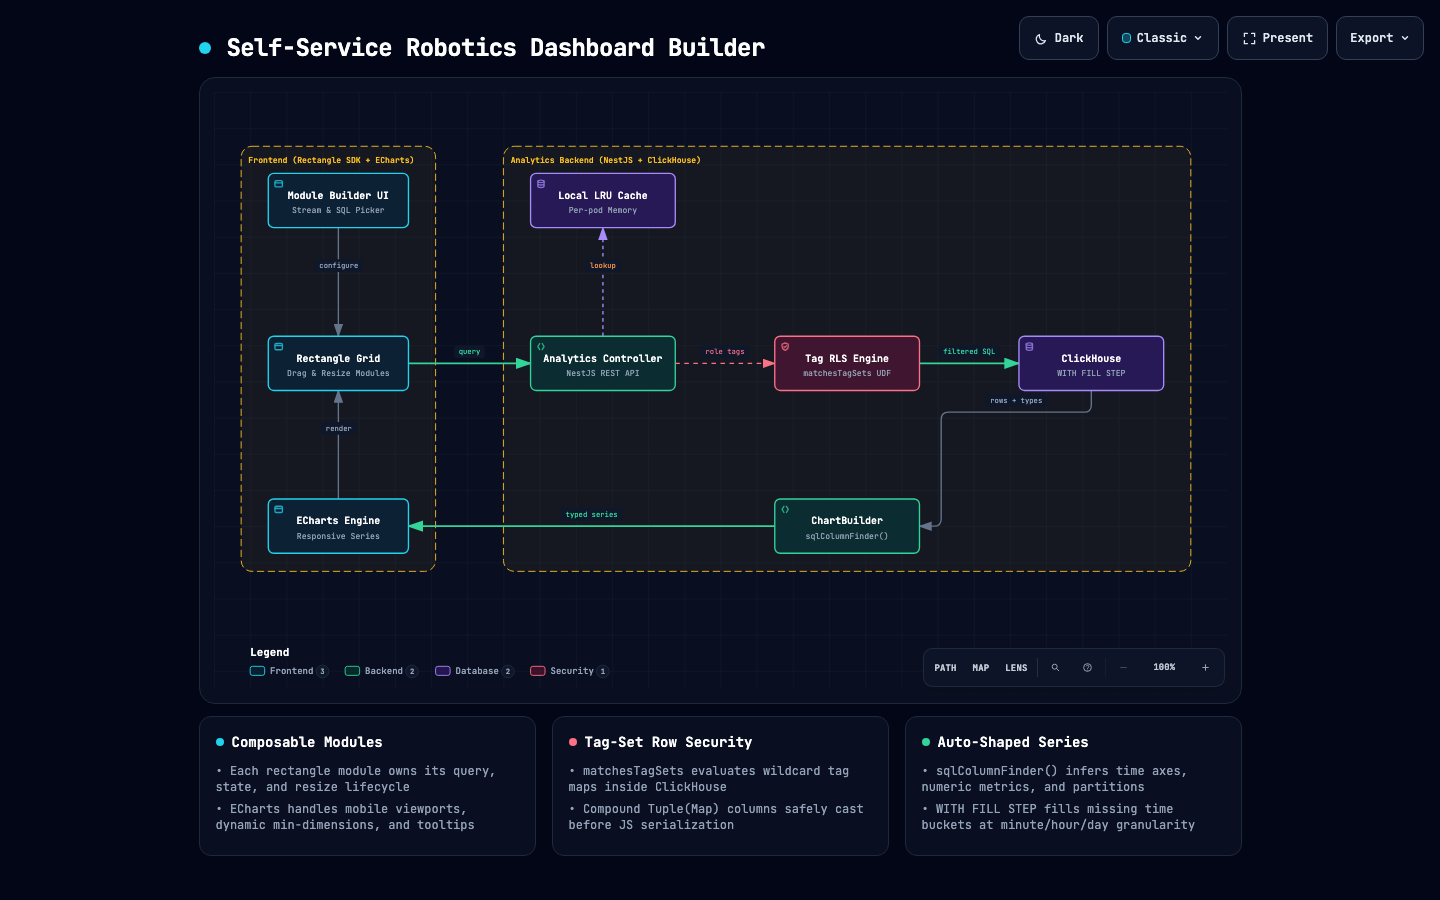Toggle MAP minimap view

point(981,667)
